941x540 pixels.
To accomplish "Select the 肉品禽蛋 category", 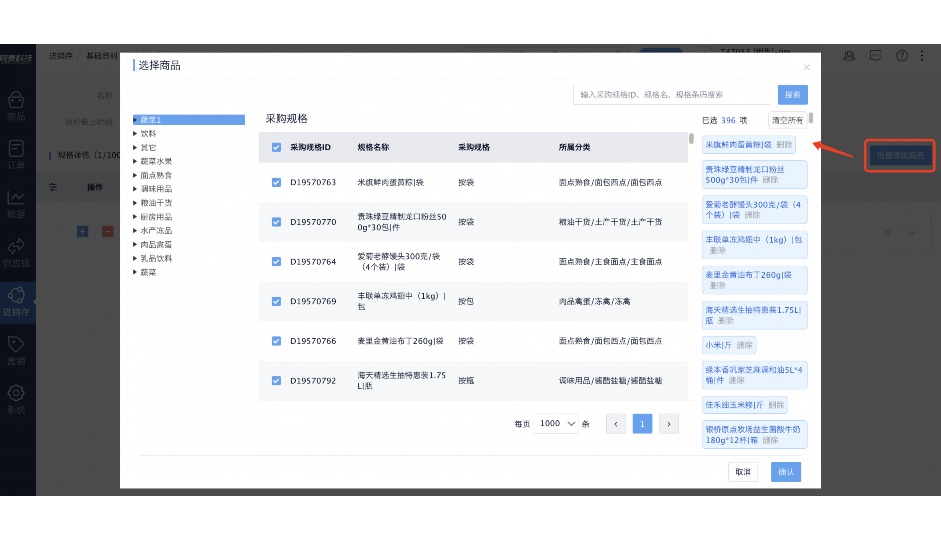I will click(156, 244).
